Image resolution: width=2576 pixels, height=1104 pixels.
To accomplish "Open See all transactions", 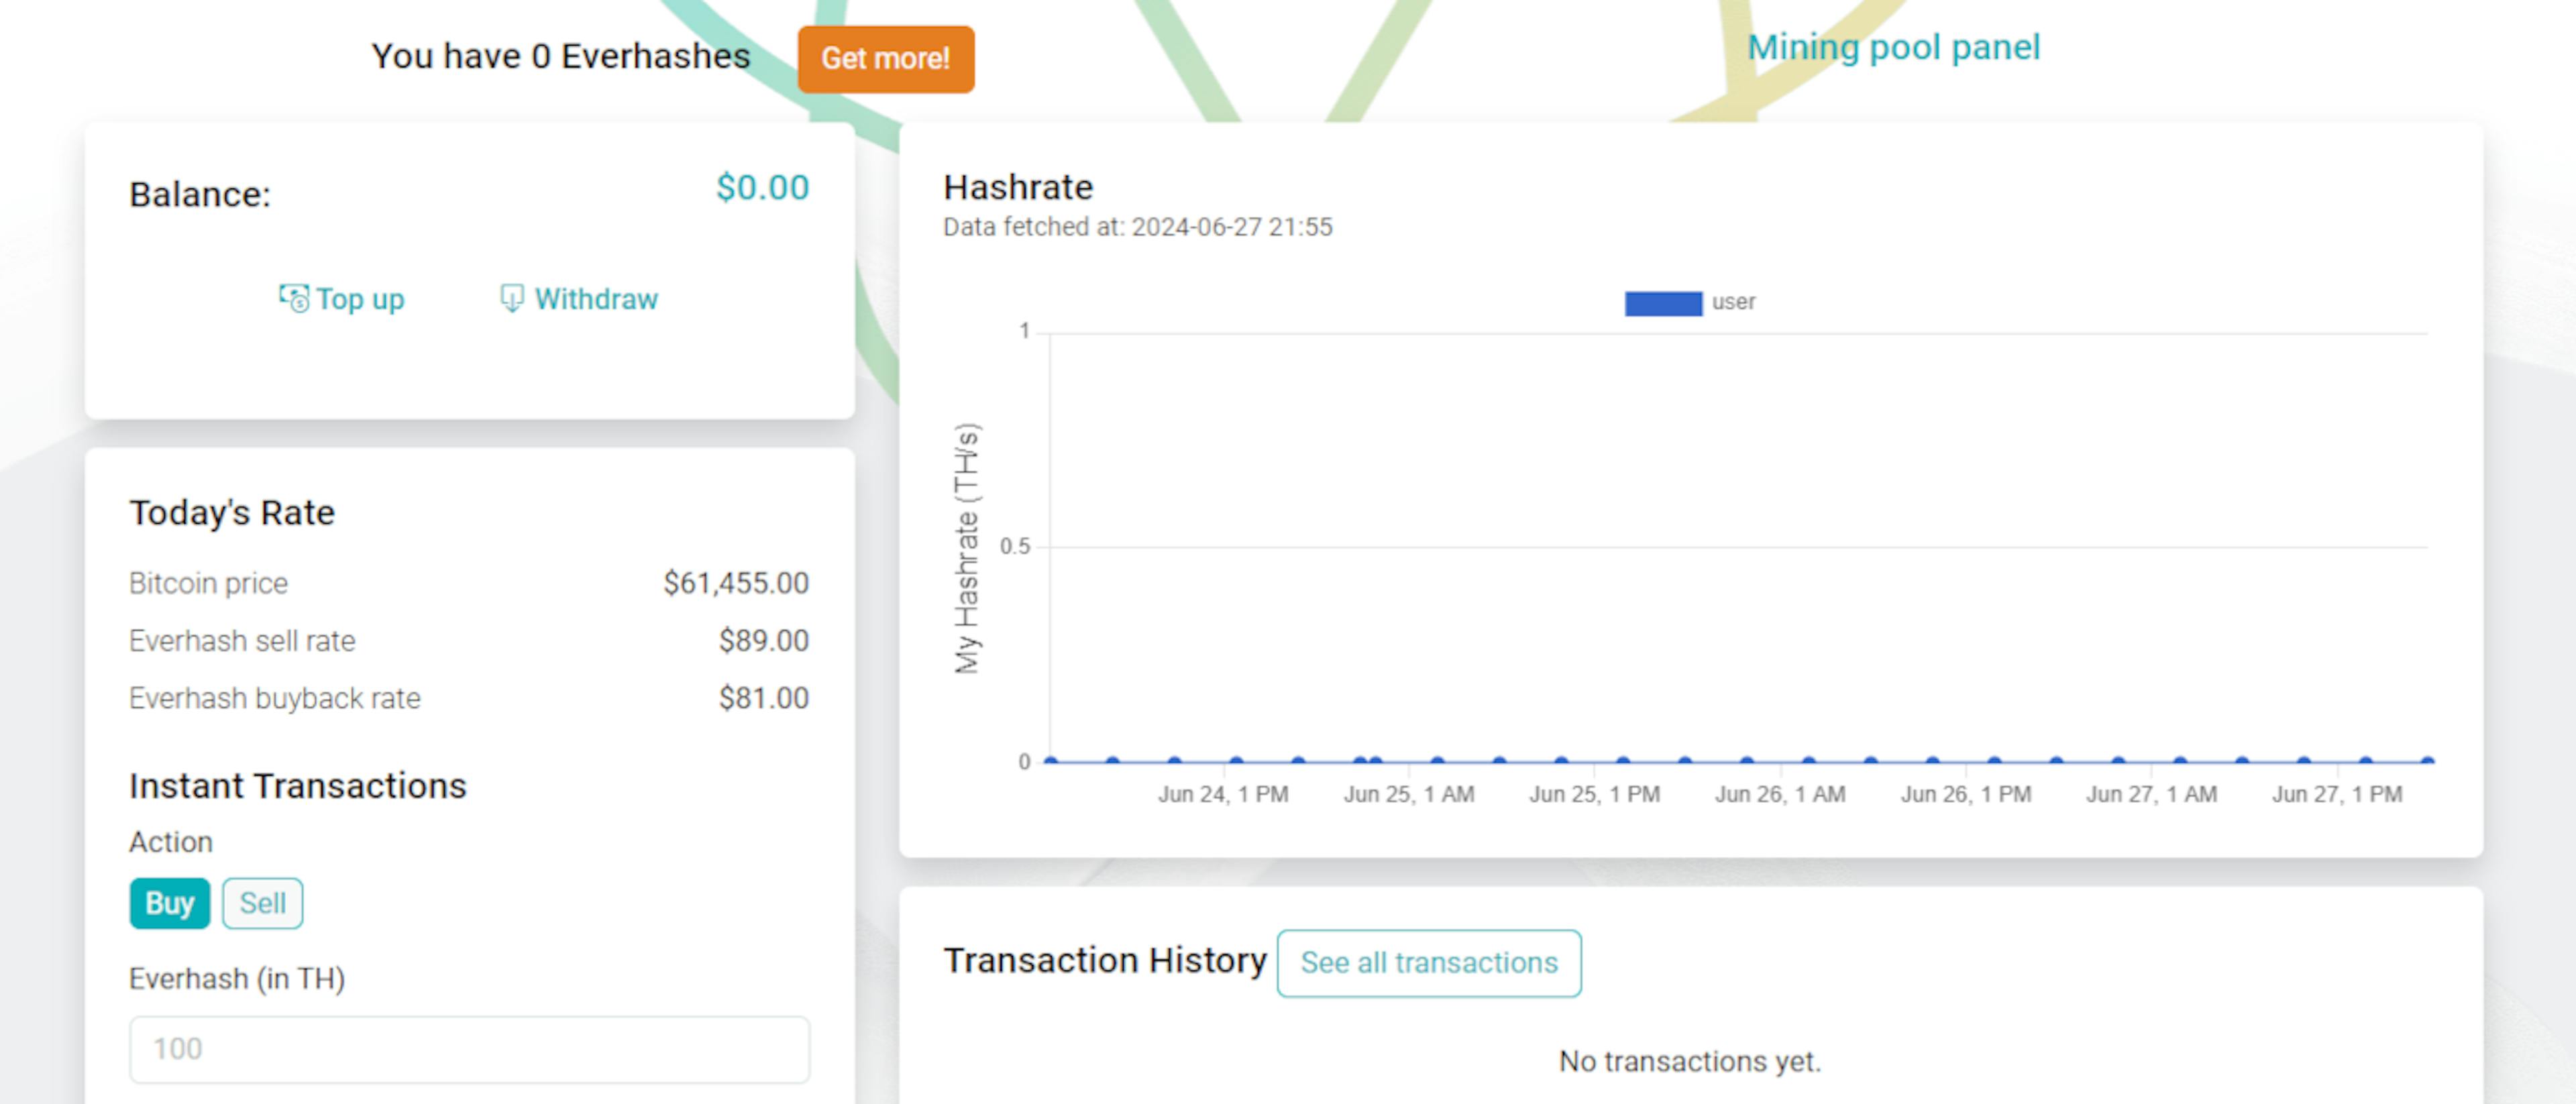I will tap(1429, 963).
